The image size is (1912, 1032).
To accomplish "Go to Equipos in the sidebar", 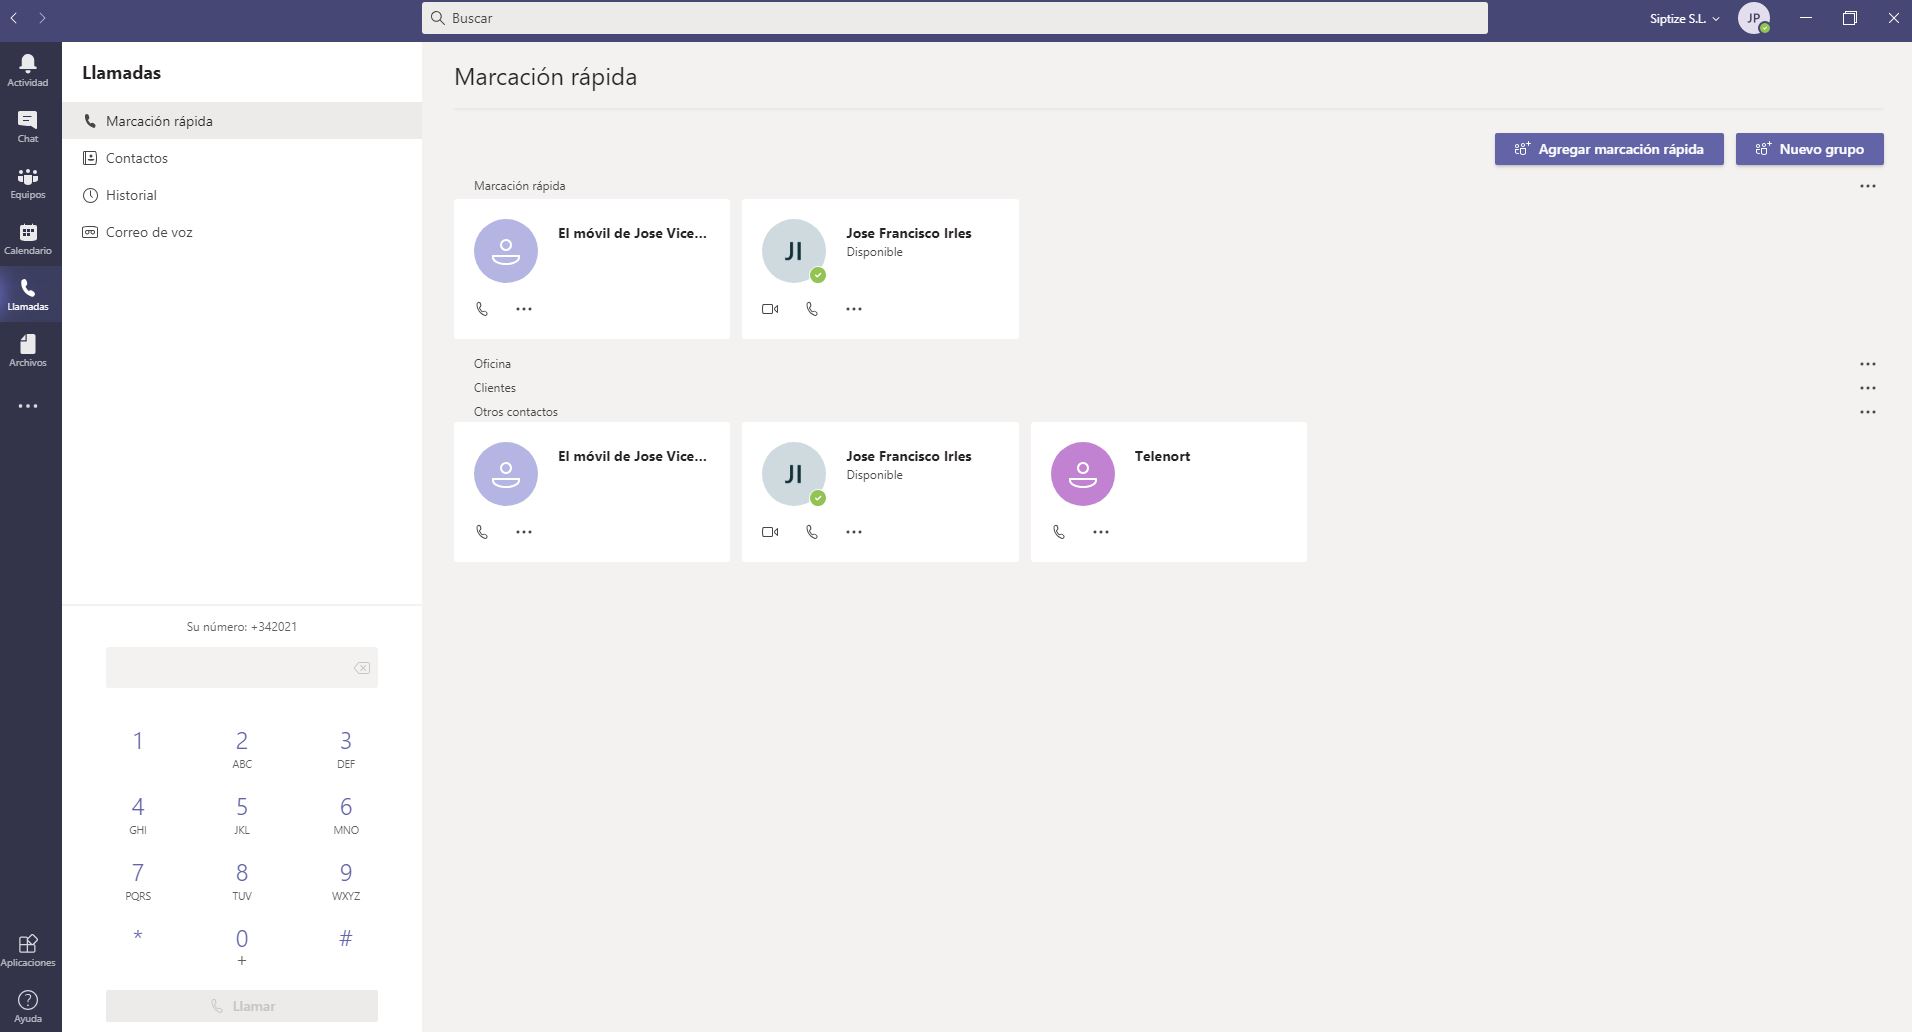I will (x=28, y=182).
